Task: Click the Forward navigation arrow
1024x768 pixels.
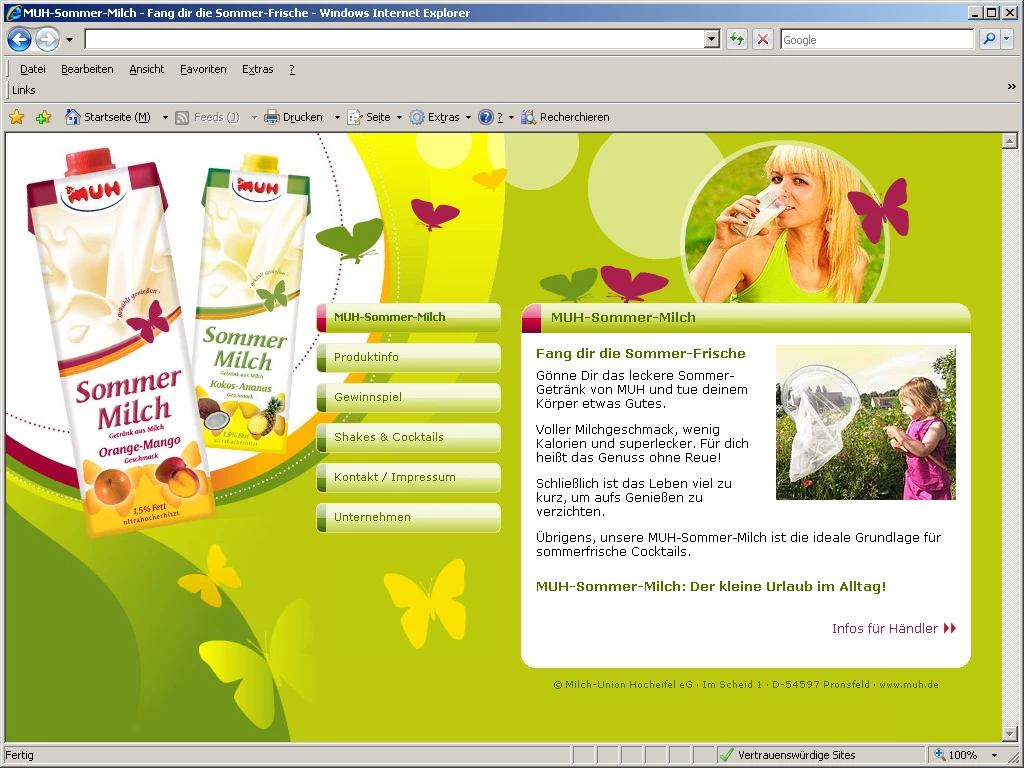Action: (47, 40)
